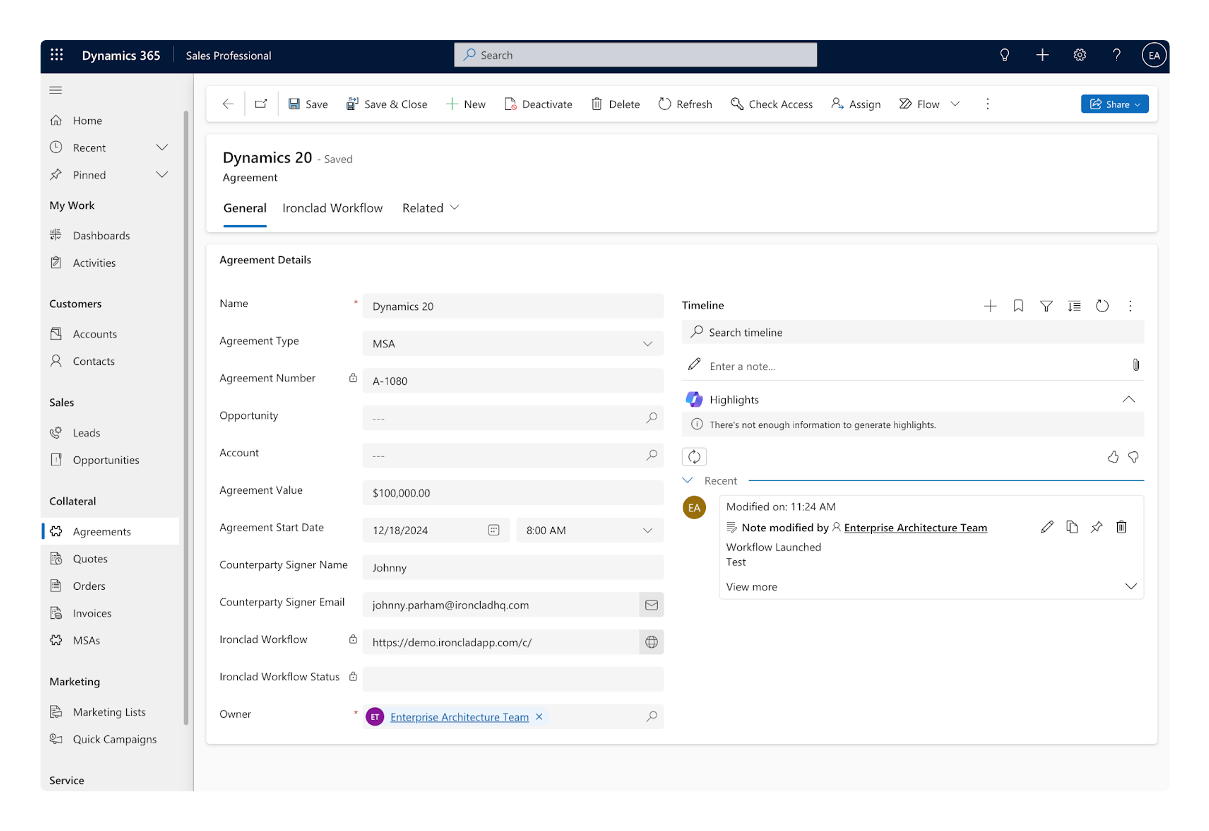Click Owner lookup search icon

point(652,717)
